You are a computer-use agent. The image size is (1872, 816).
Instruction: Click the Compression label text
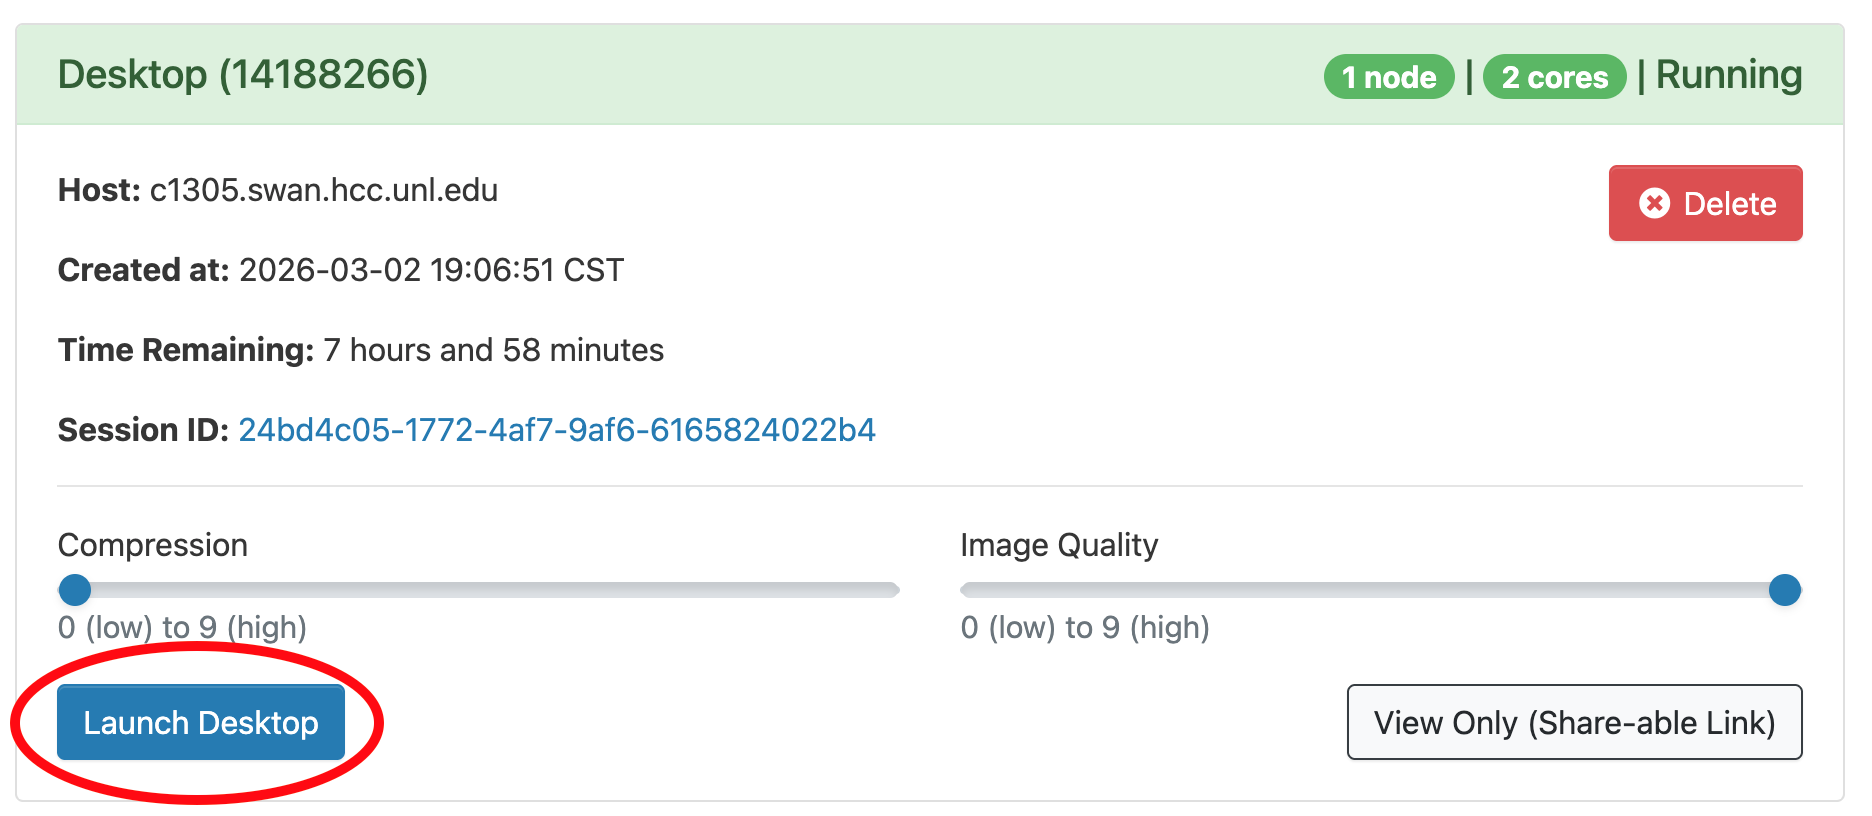(x=153, y=545)
